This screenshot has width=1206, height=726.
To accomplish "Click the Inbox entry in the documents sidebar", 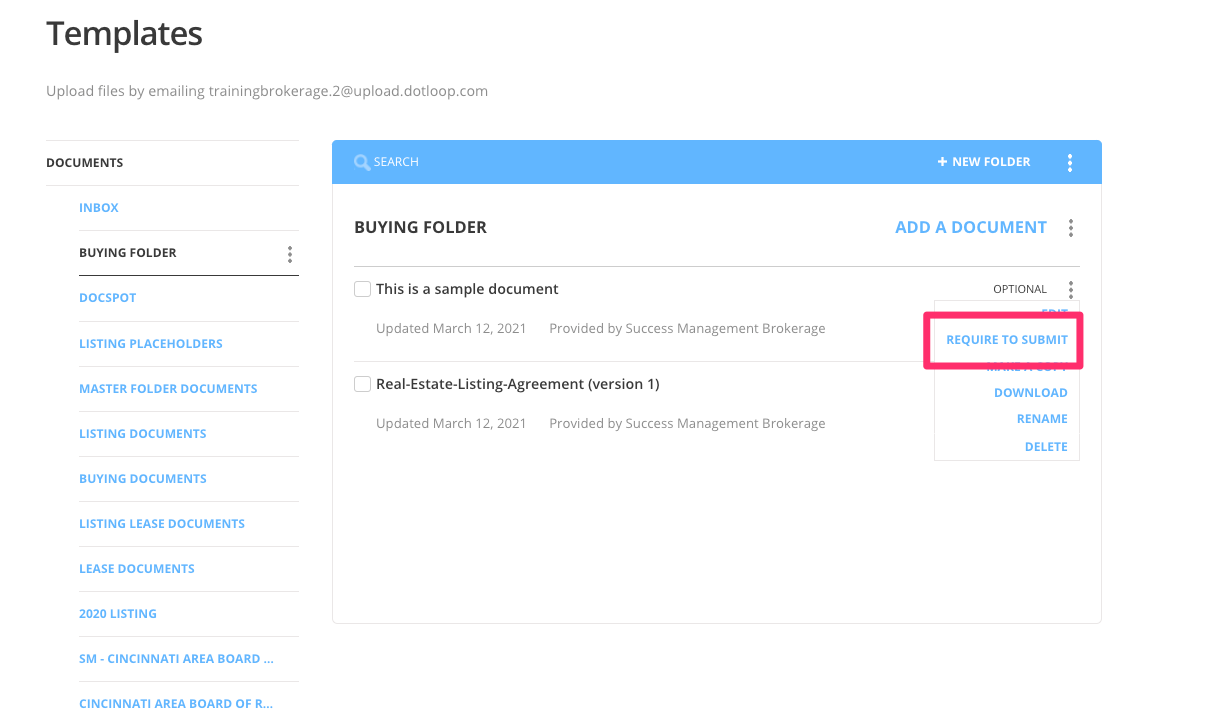I will [x=99, y=207].
